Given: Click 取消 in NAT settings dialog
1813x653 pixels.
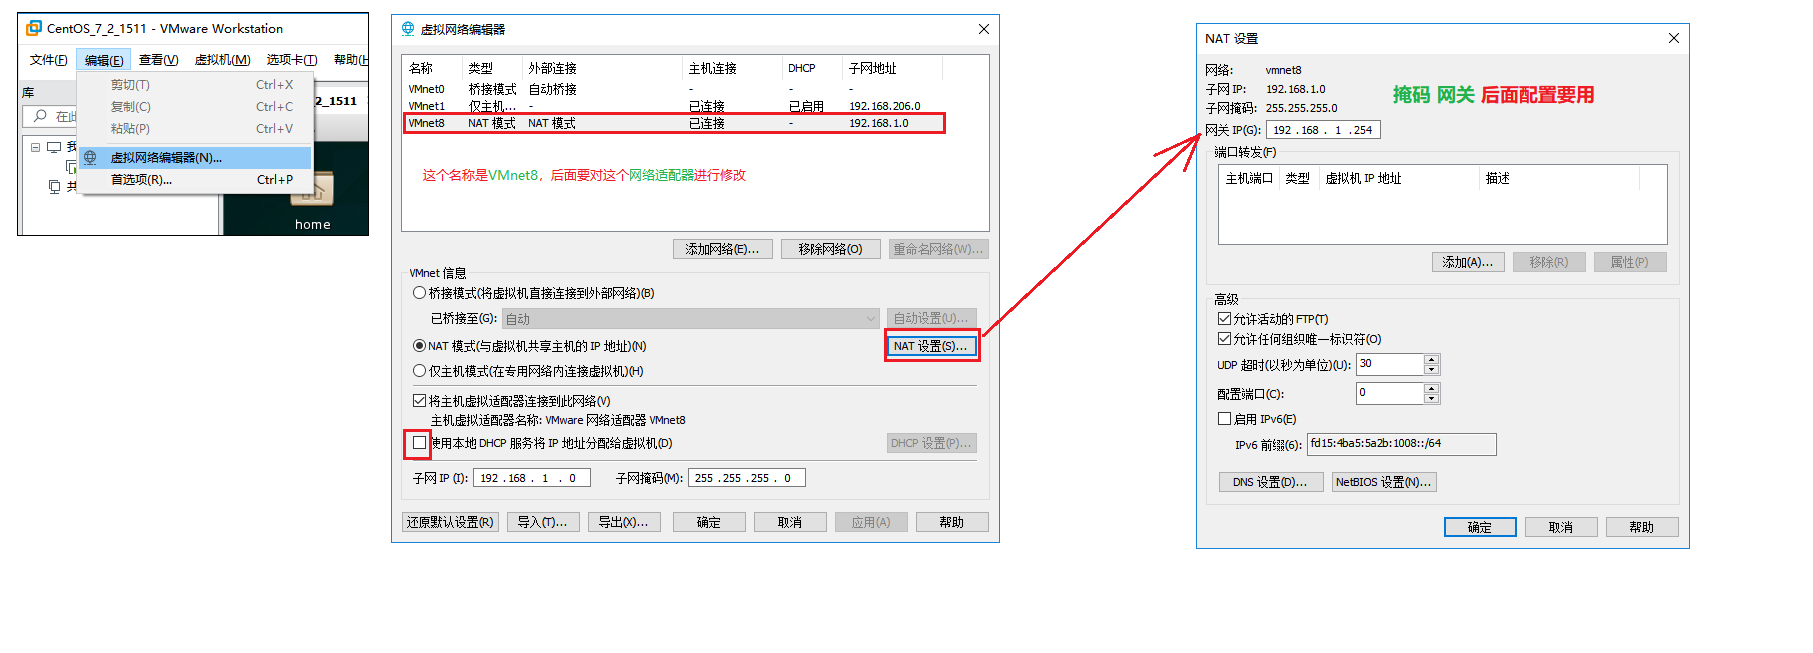Looking at the screenshot, I should [x=1561, y=527].
